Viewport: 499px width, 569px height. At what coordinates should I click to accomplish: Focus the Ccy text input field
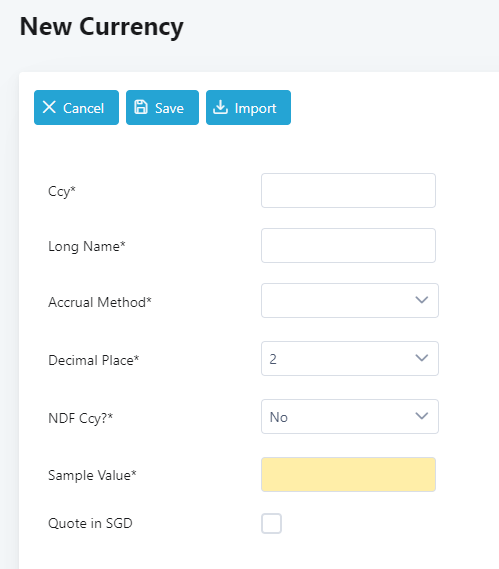[348, 191]
